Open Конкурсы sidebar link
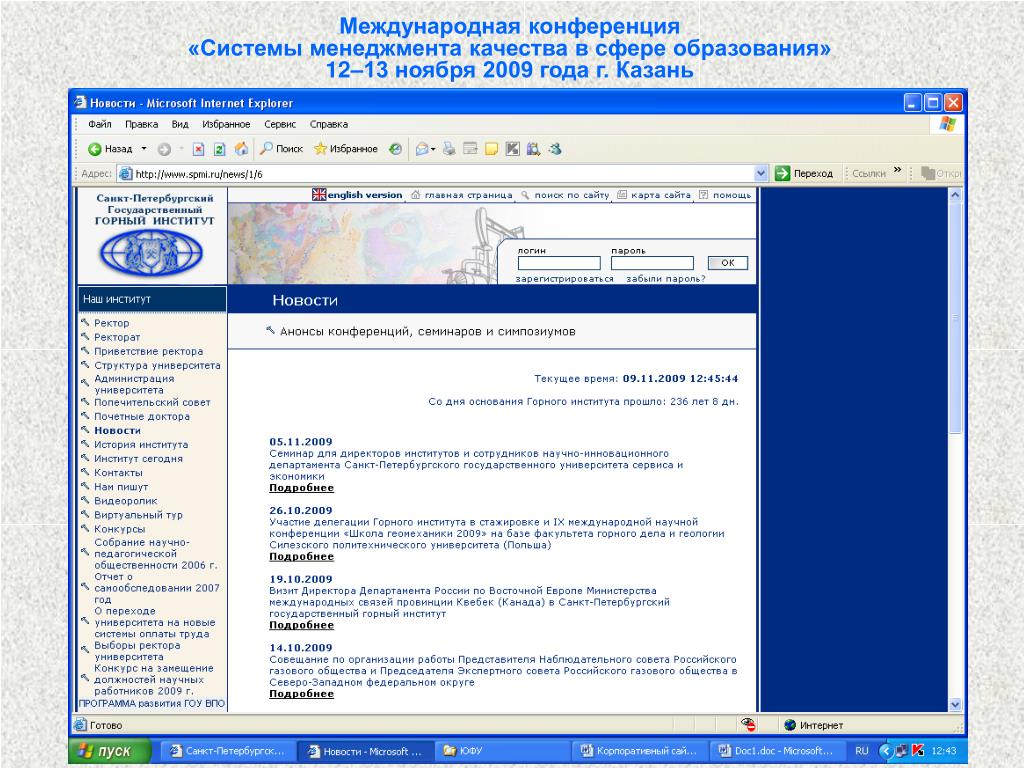Screen dimensions: 1024x768 (120, 530)
